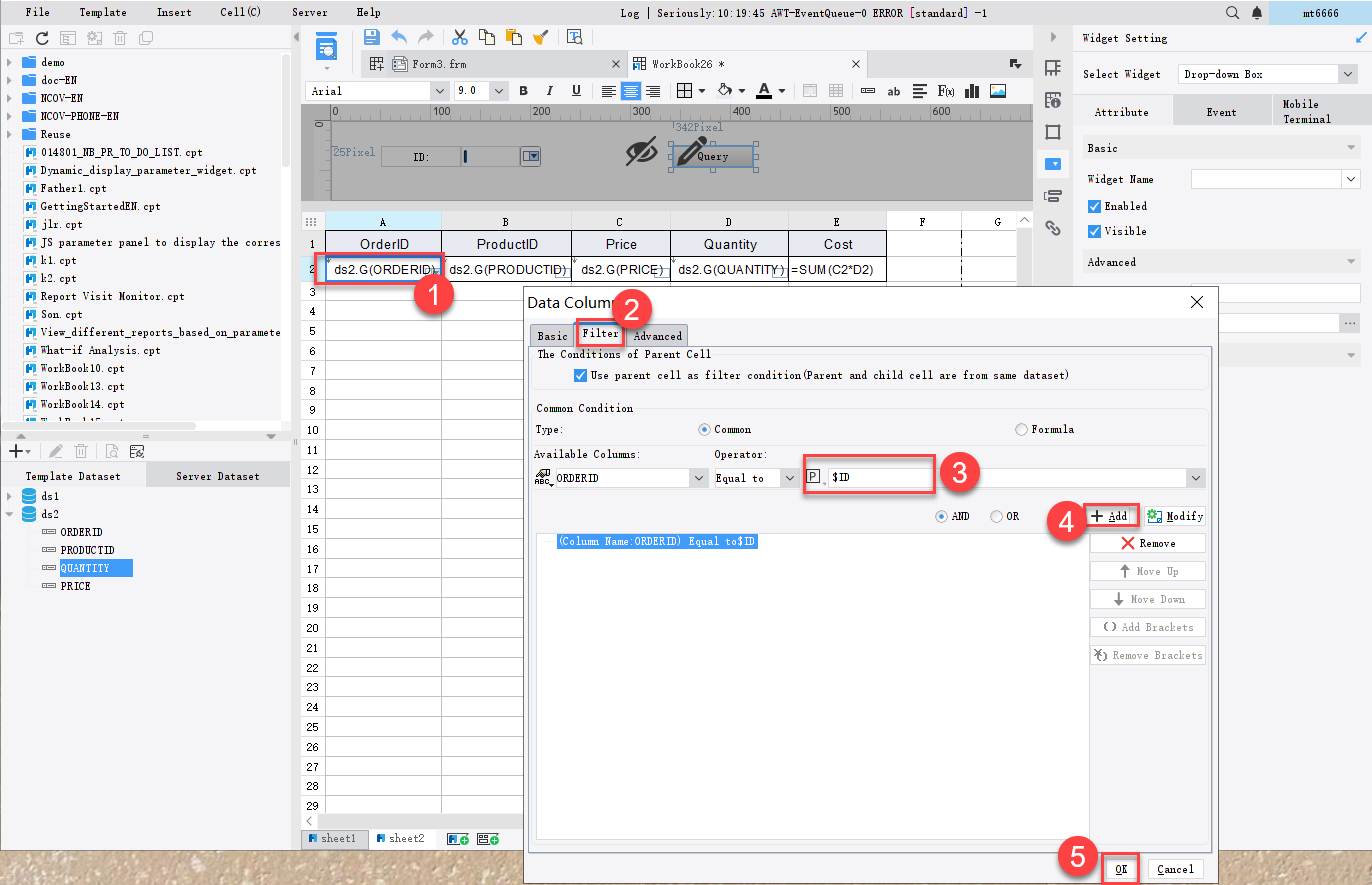Open the formula editor with the F(x) icon

coord(946,91)
